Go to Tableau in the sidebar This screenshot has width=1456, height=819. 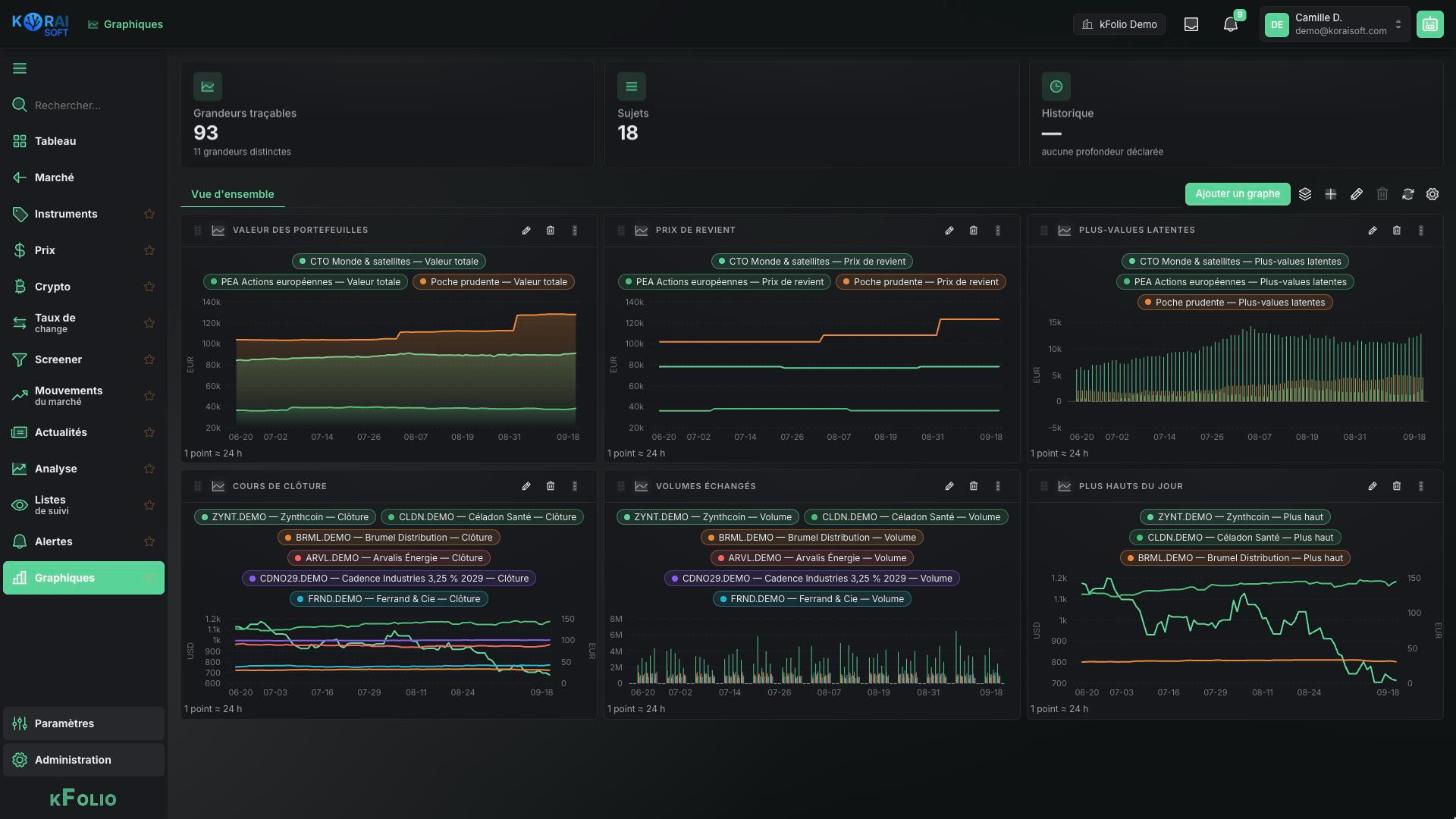(x=84, y=141)
